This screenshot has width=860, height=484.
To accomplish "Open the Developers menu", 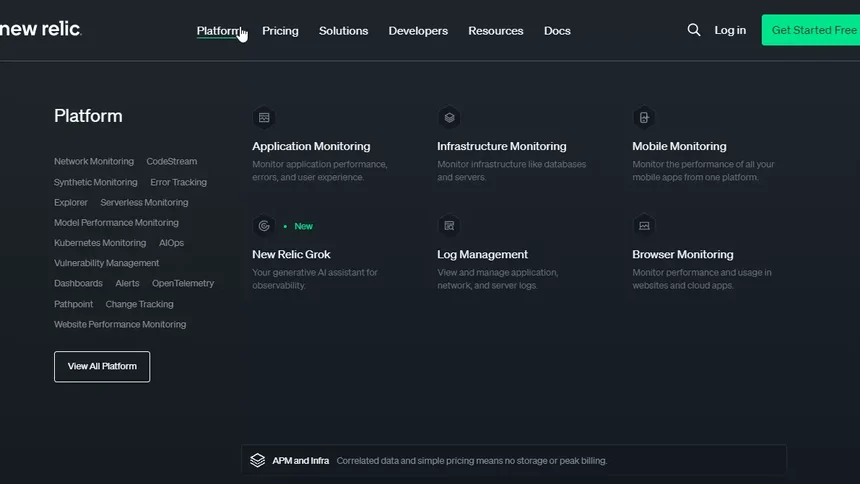I will 418,31.
